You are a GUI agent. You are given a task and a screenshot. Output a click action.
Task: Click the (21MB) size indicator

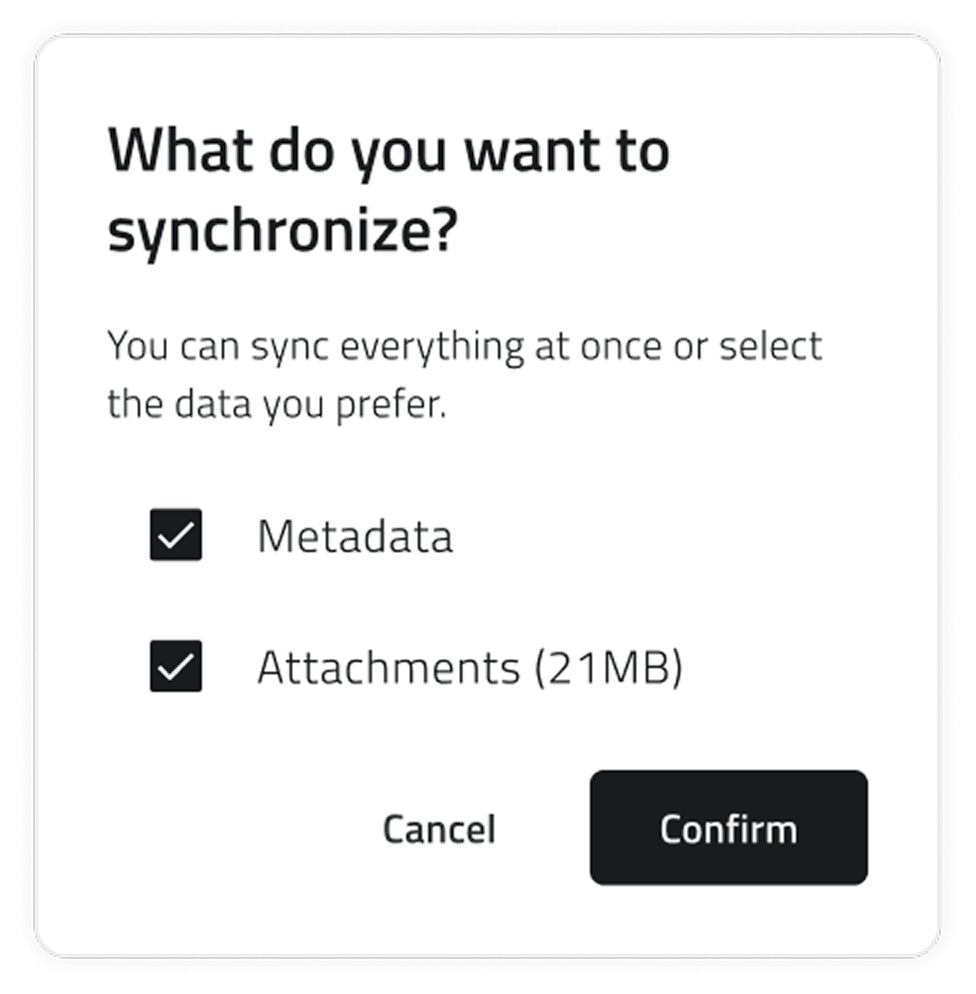(608, 668)
